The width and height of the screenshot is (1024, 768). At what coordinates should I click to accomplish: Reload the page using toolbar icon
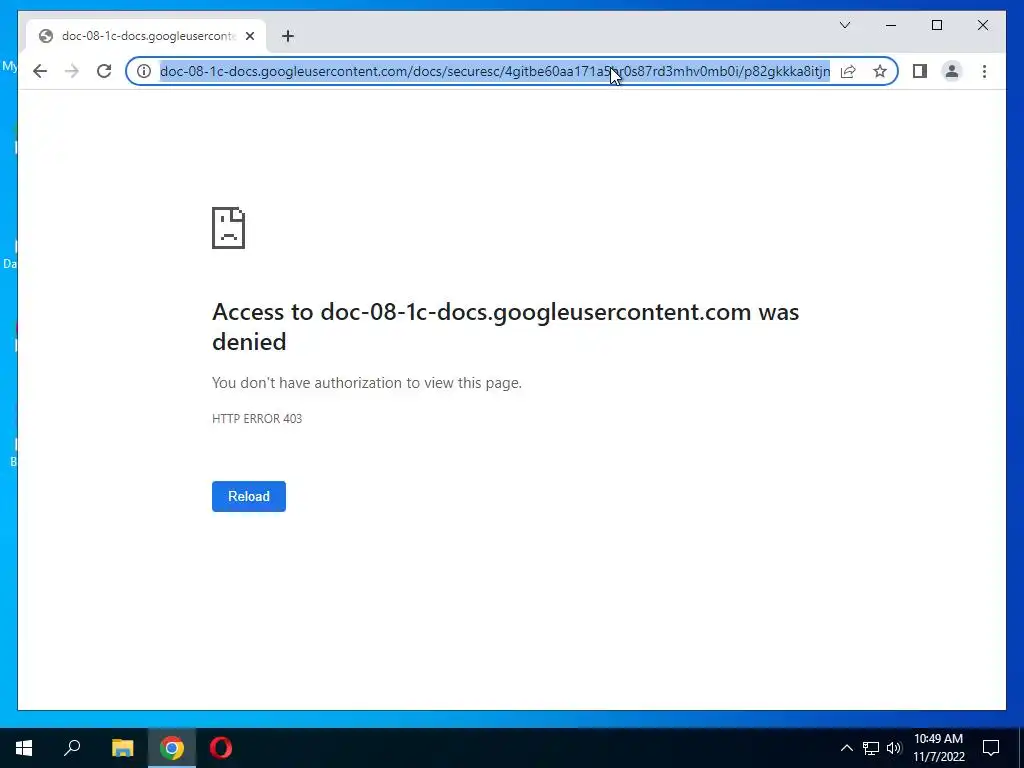(104, 71)
